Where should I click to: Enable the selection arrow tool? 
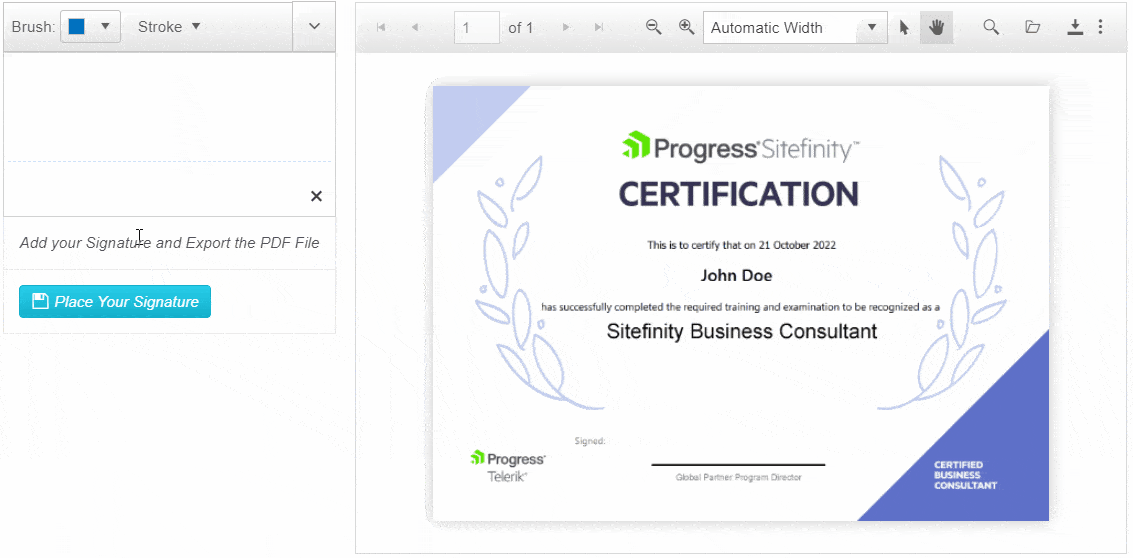(904, 27)
